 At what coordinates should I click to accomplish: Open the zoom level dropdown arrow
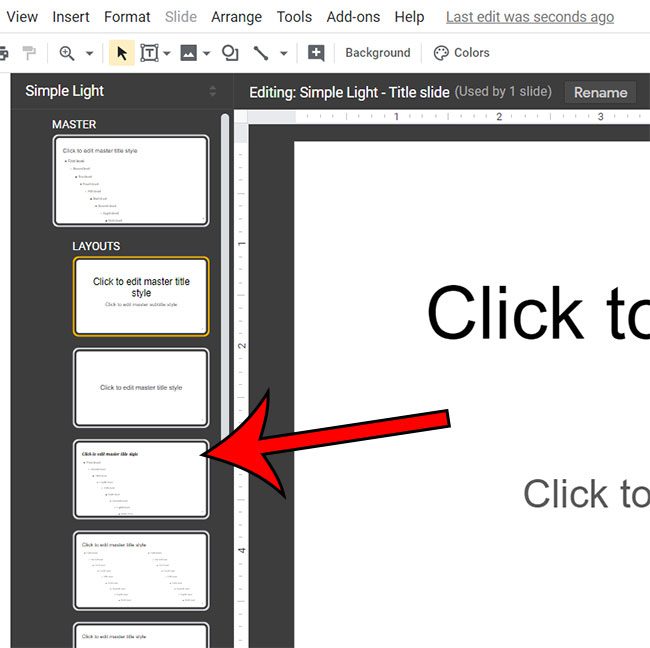pyautogui.click(x=89, y=53)
